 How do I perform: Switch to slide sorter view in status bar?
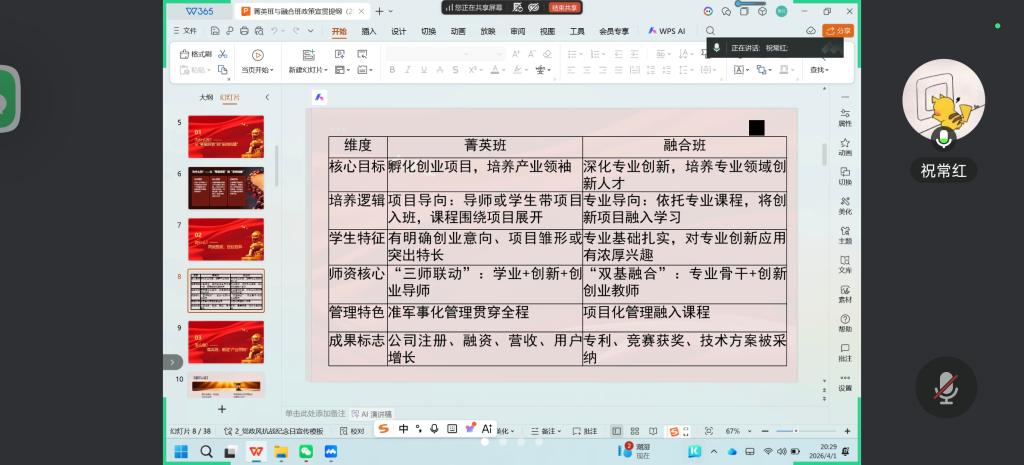click(x=635, y=431)
